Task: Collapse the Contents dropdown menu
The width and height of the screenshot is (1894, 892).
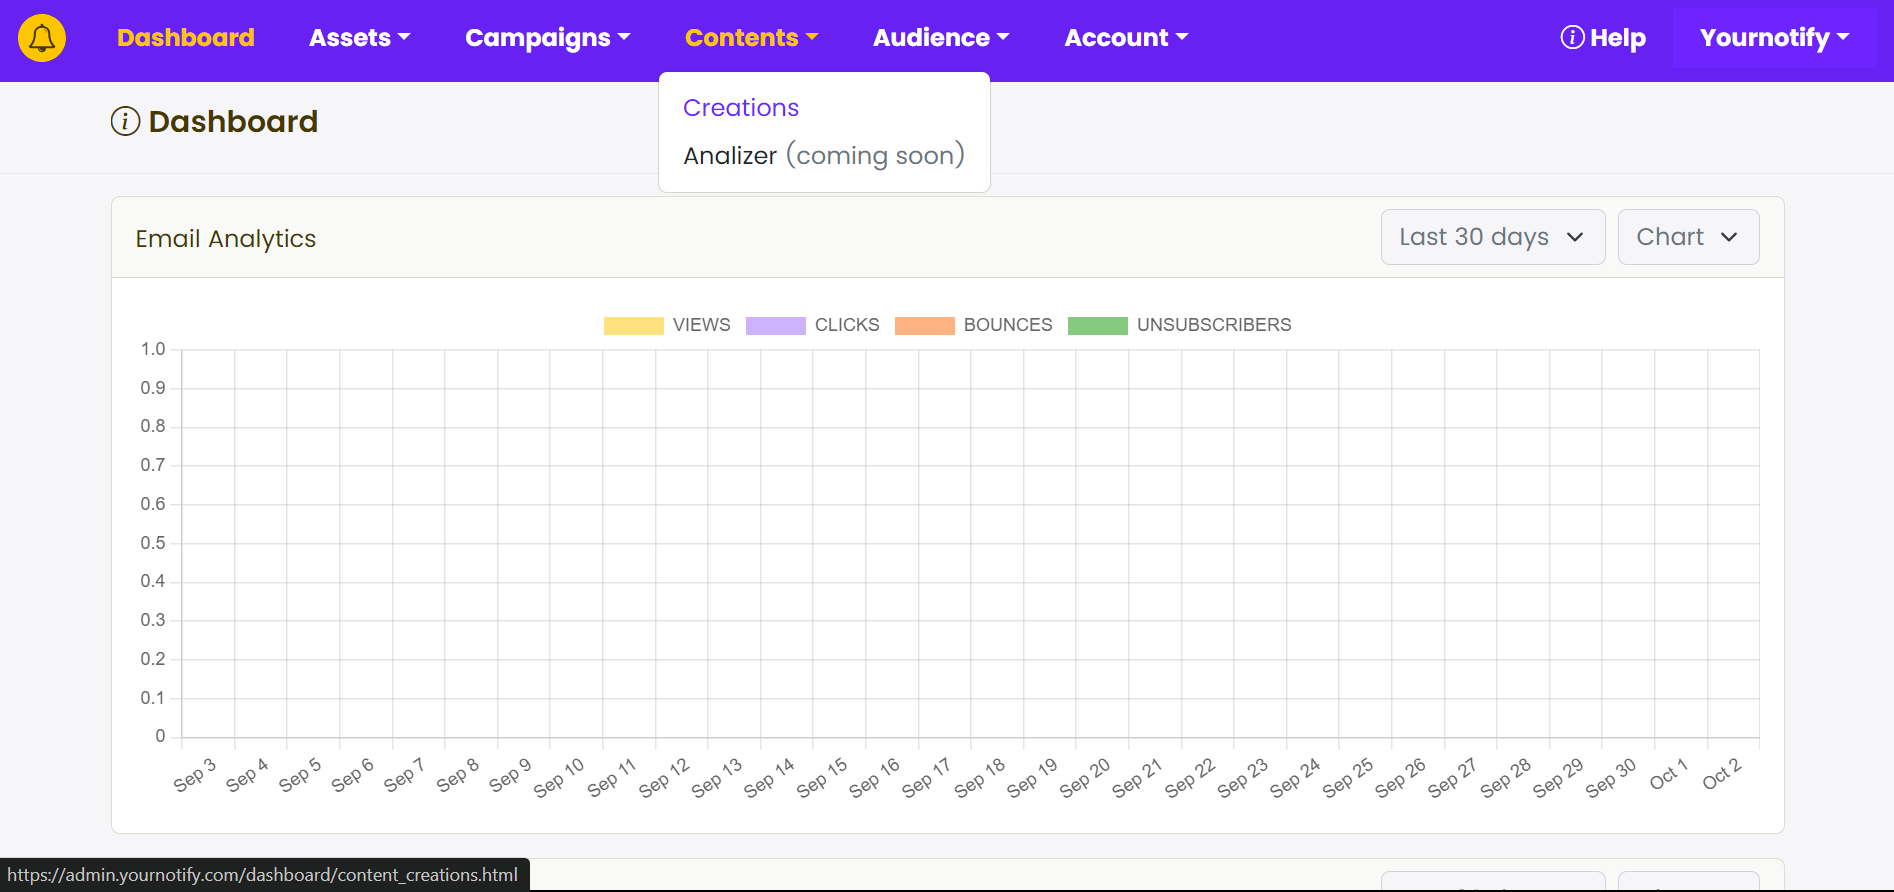Action: [x=752, y=38]
